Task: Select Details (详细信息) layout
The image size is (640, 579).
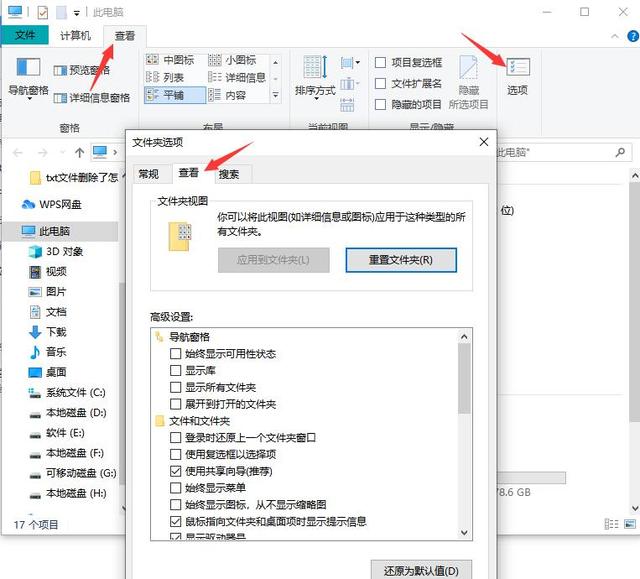Action: (237, 77)
